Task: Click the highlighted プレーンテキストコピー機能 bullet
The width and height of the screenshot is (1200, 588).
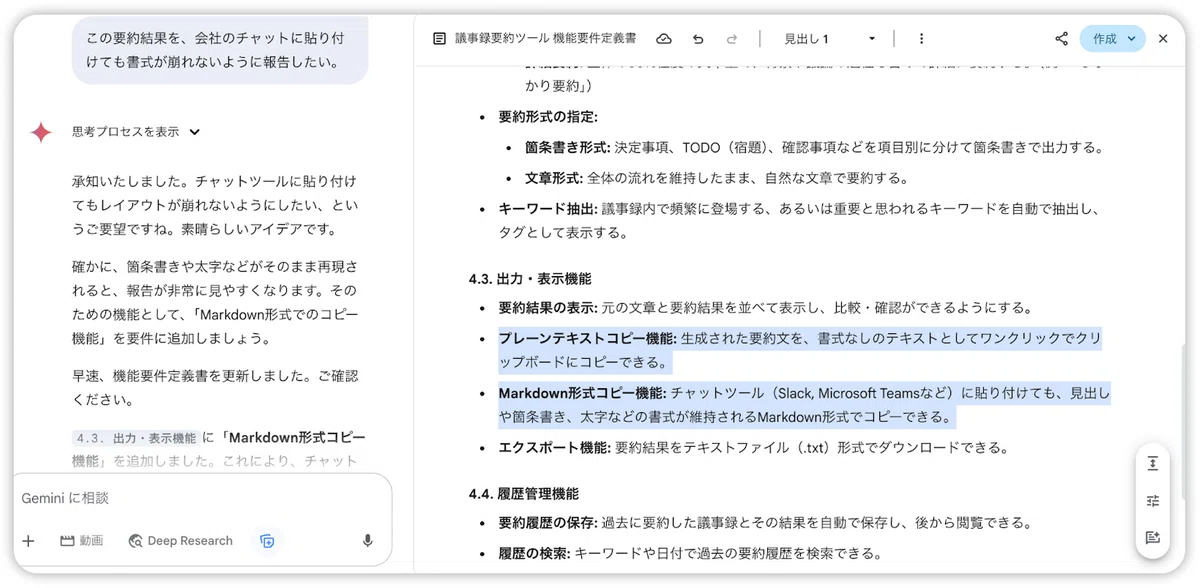Action: coord(800,350)
